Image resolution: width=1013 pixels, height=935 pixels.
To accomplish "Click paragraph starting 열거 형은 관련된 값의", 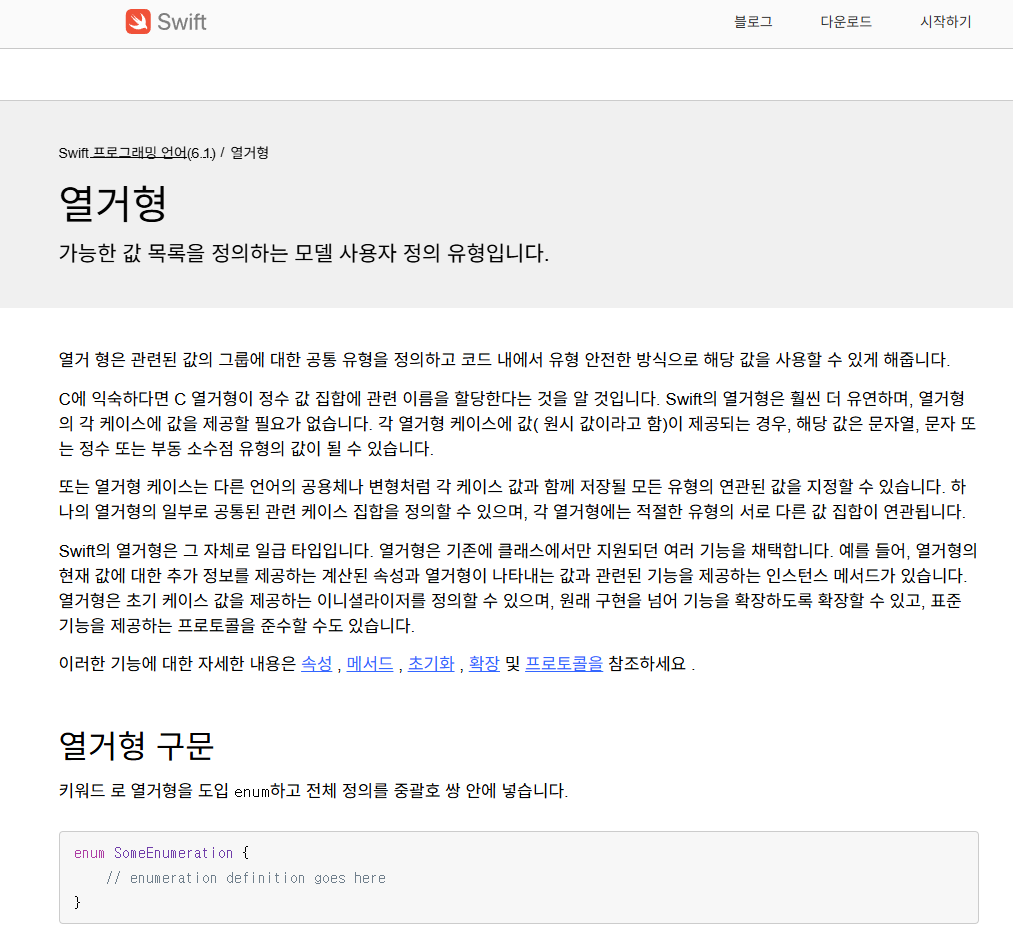I will (x=504, y=359).
